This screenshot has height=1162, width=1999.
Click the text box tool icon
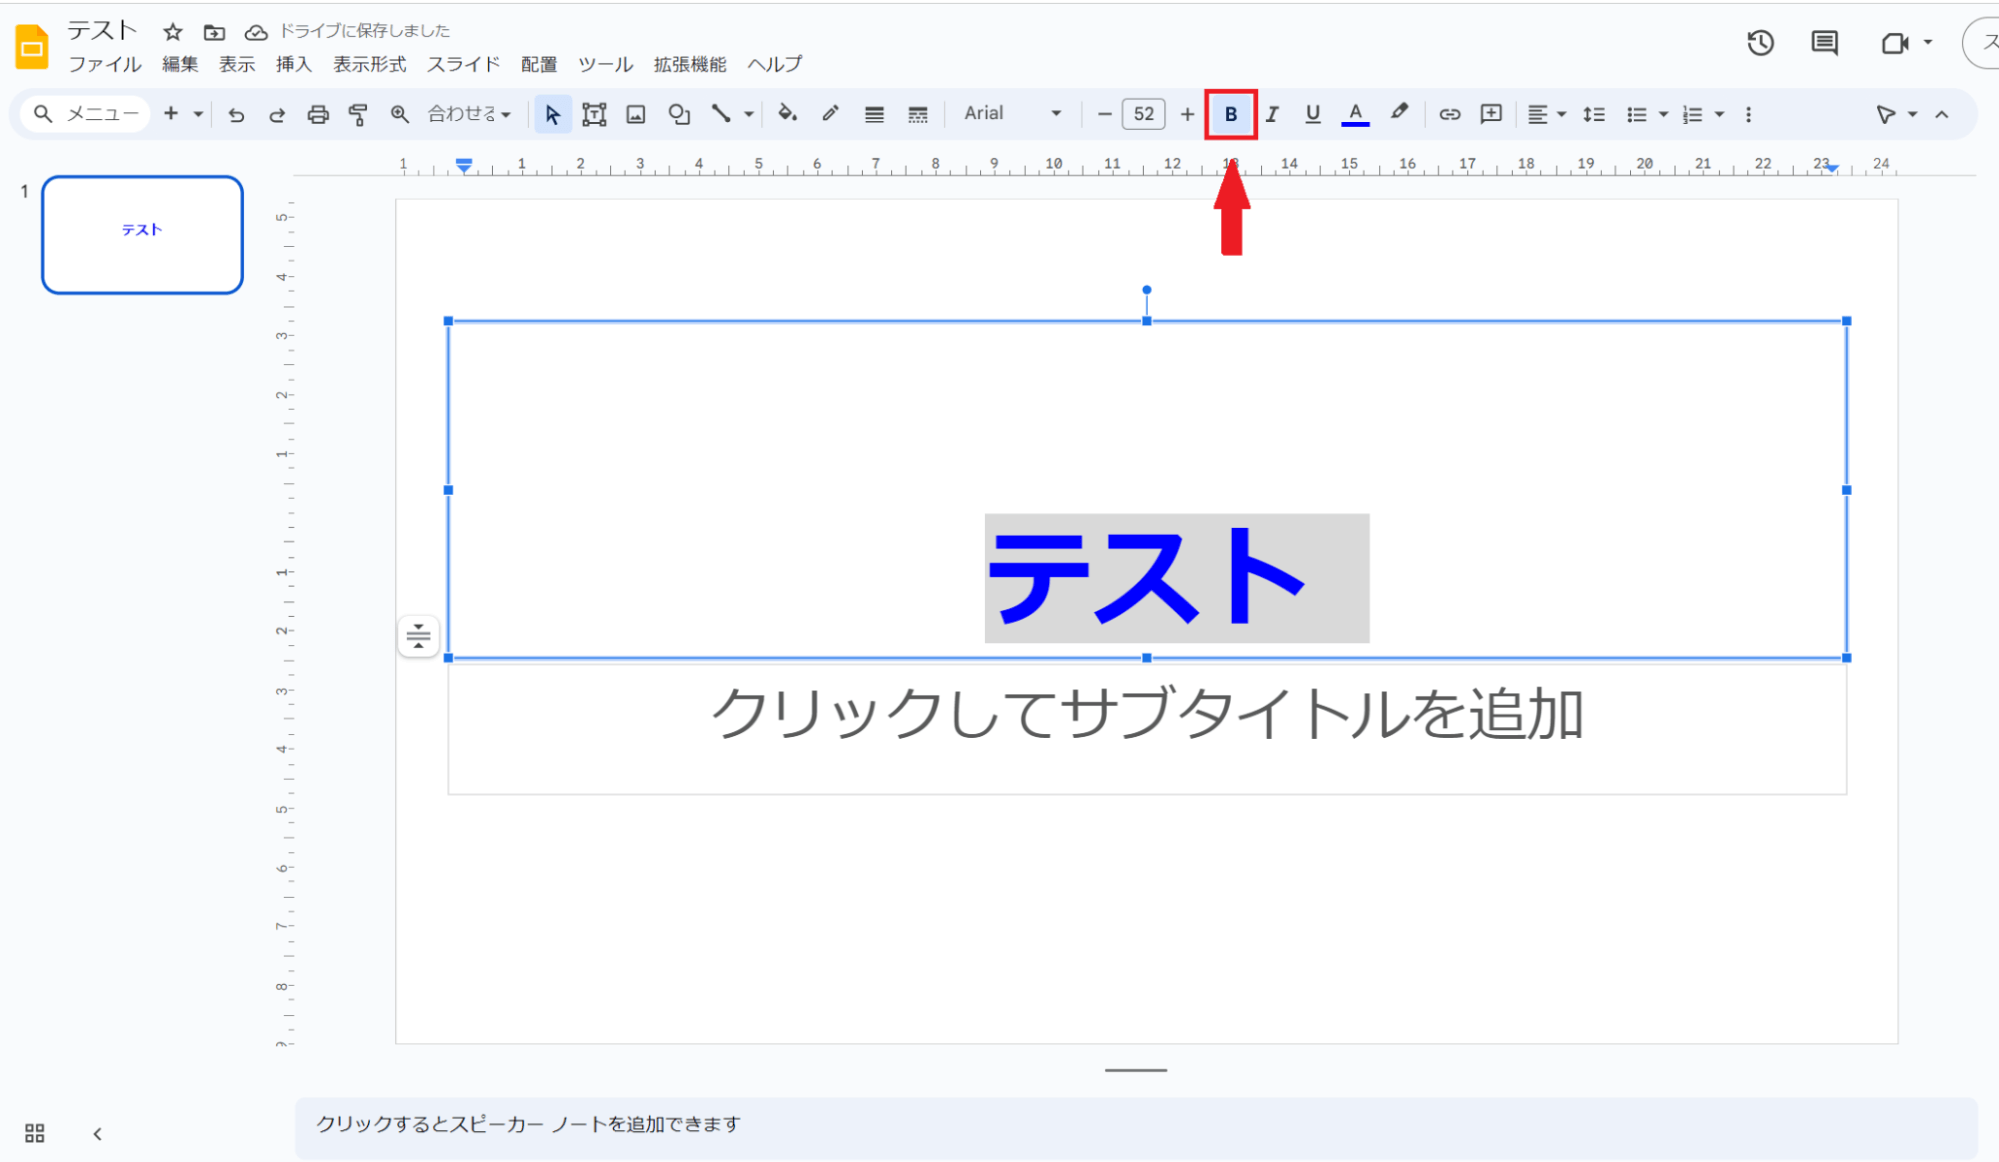[x=594, y=114]
